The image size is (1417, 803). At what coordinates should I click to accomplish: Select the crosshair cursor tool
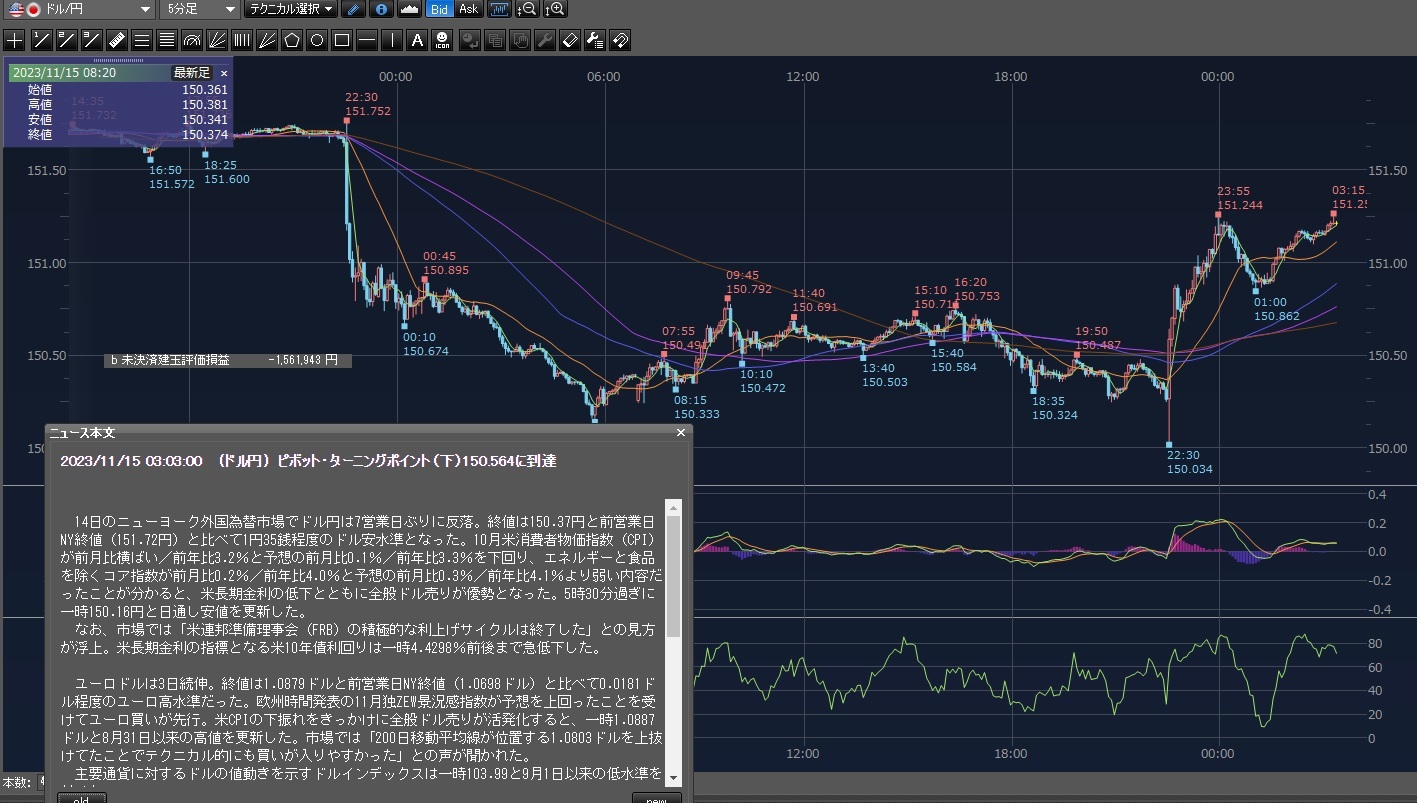pos(14,41)
